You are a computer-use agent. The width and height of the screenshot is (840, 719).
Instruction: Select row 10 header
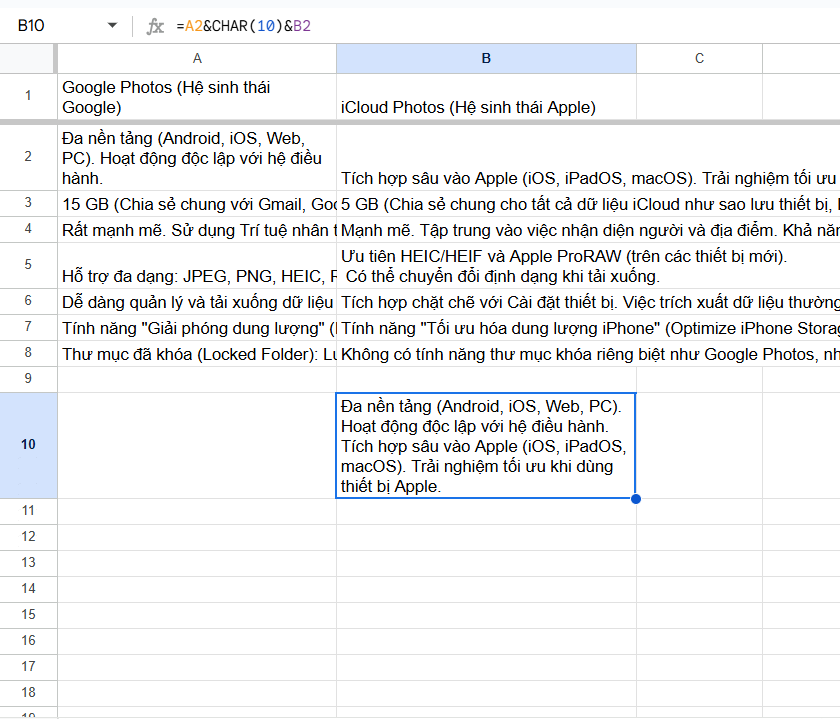28,445
